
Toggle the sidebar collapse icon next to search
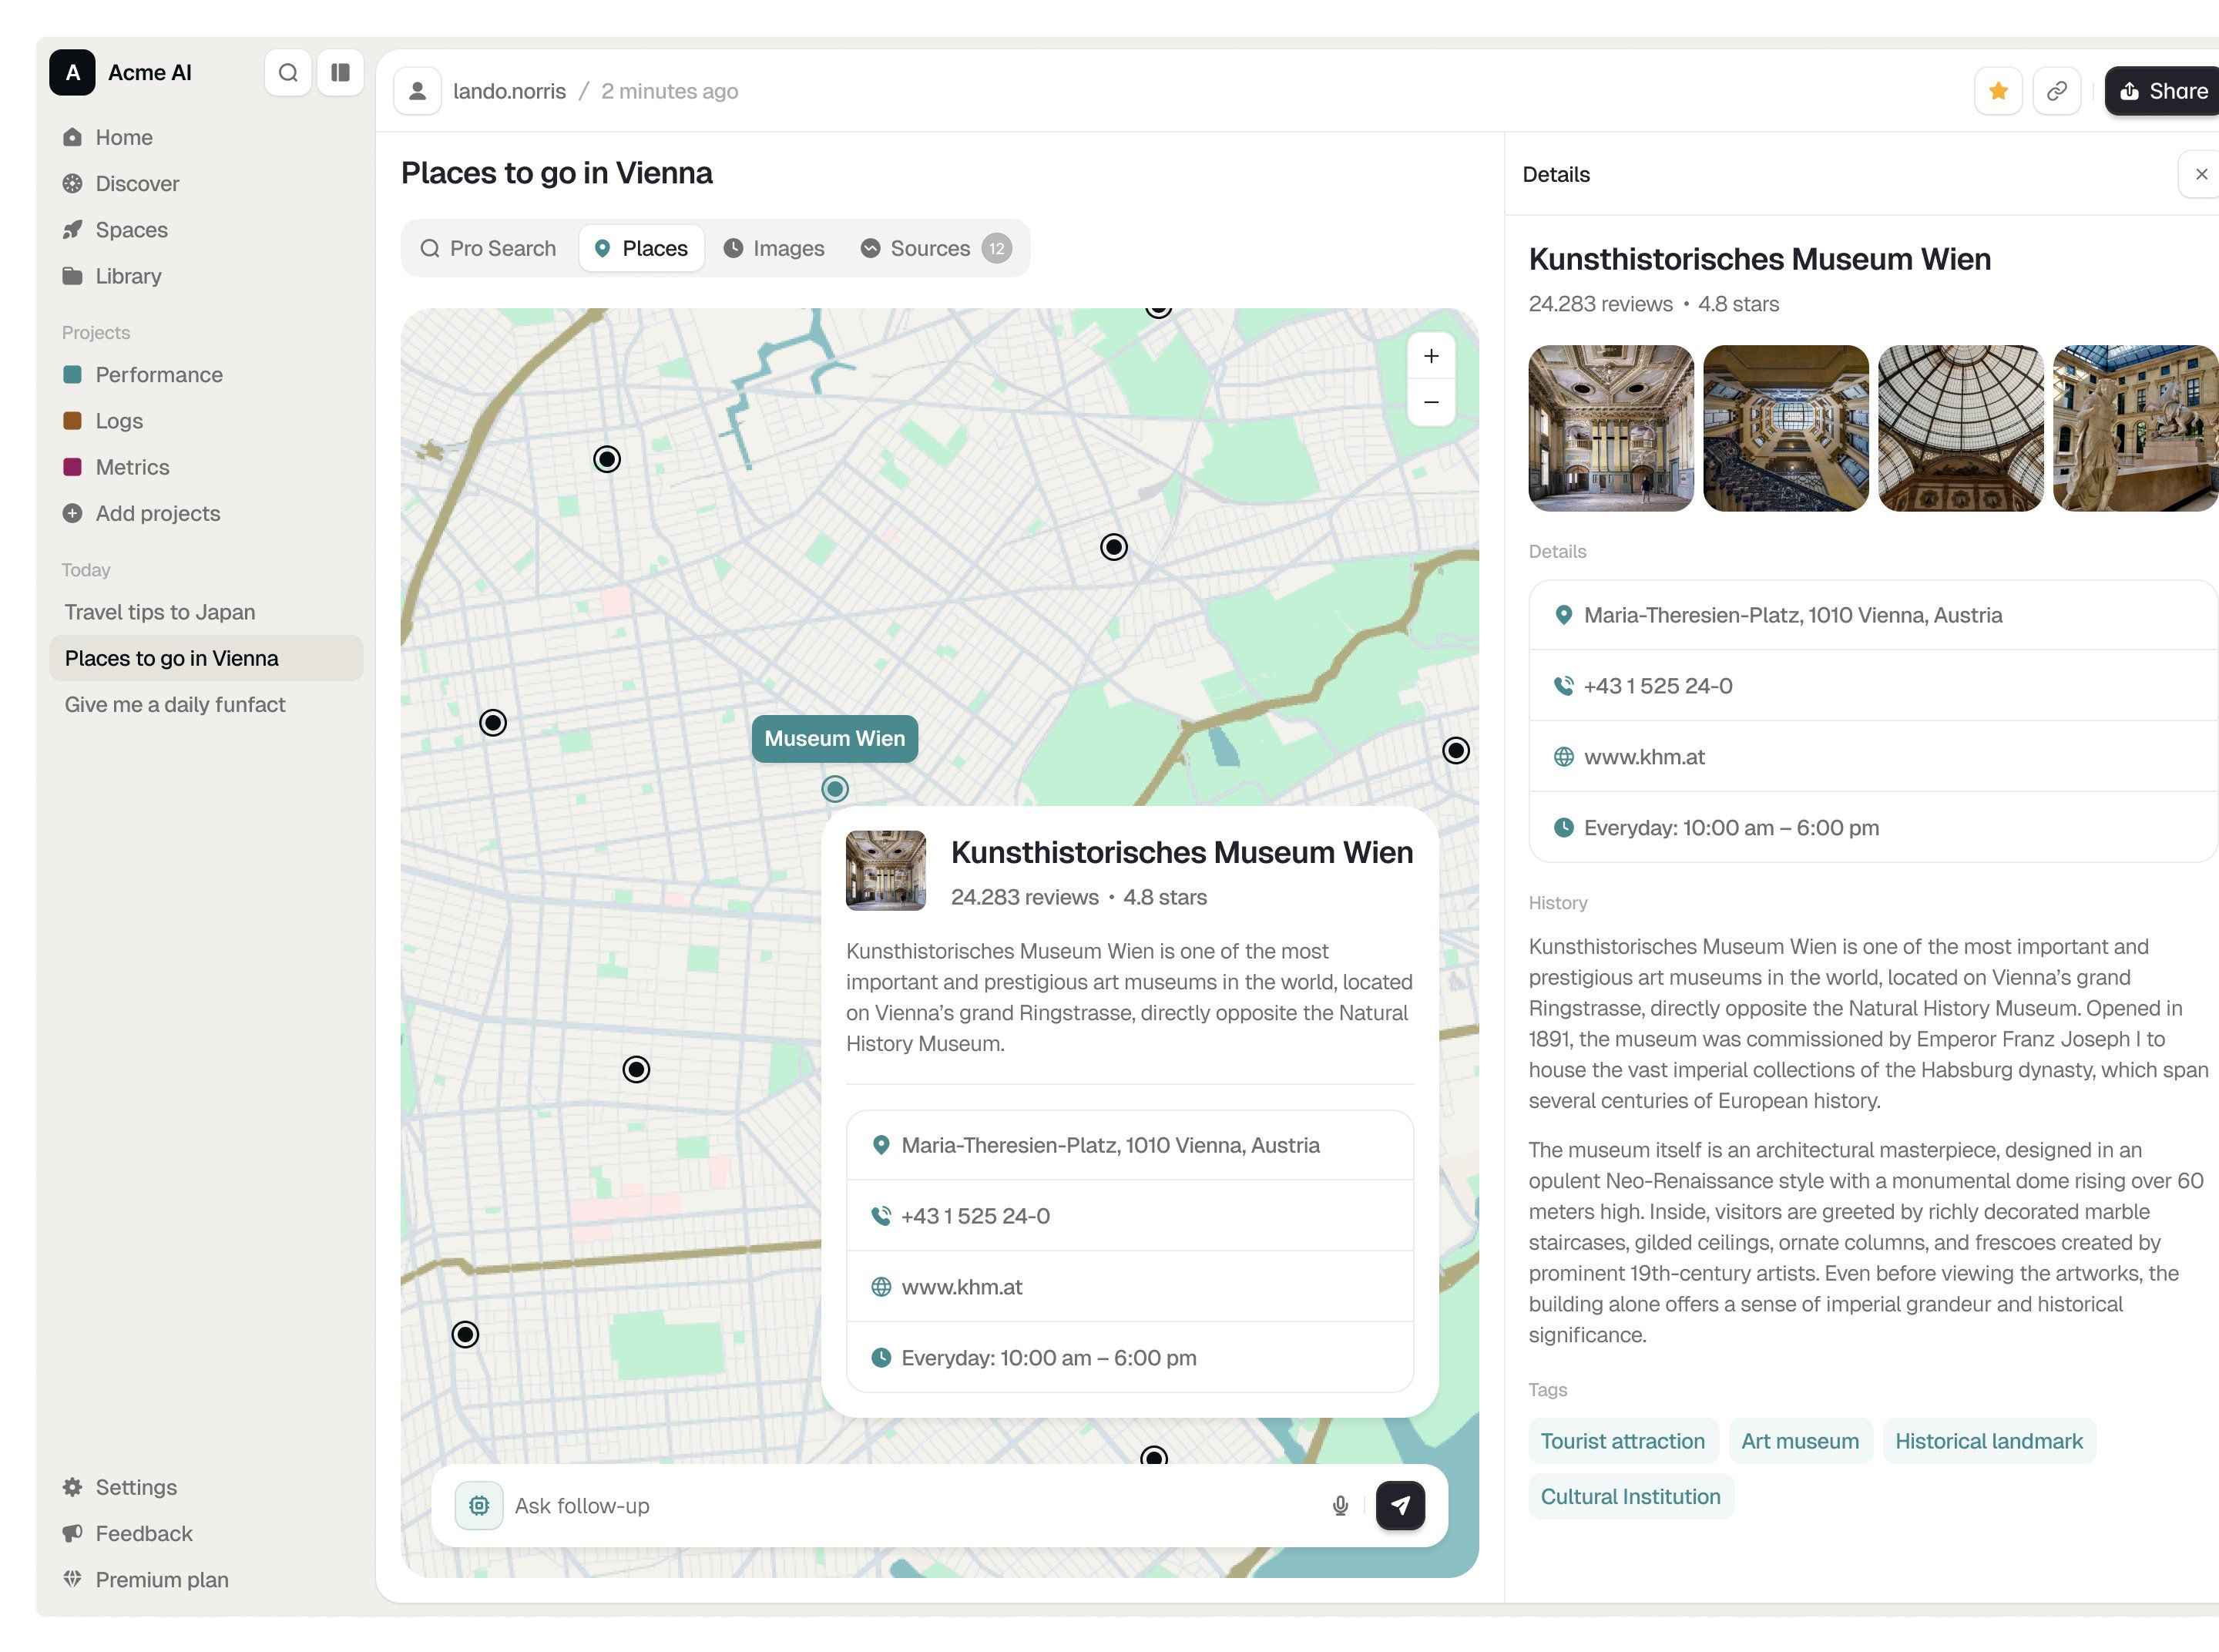340,72
